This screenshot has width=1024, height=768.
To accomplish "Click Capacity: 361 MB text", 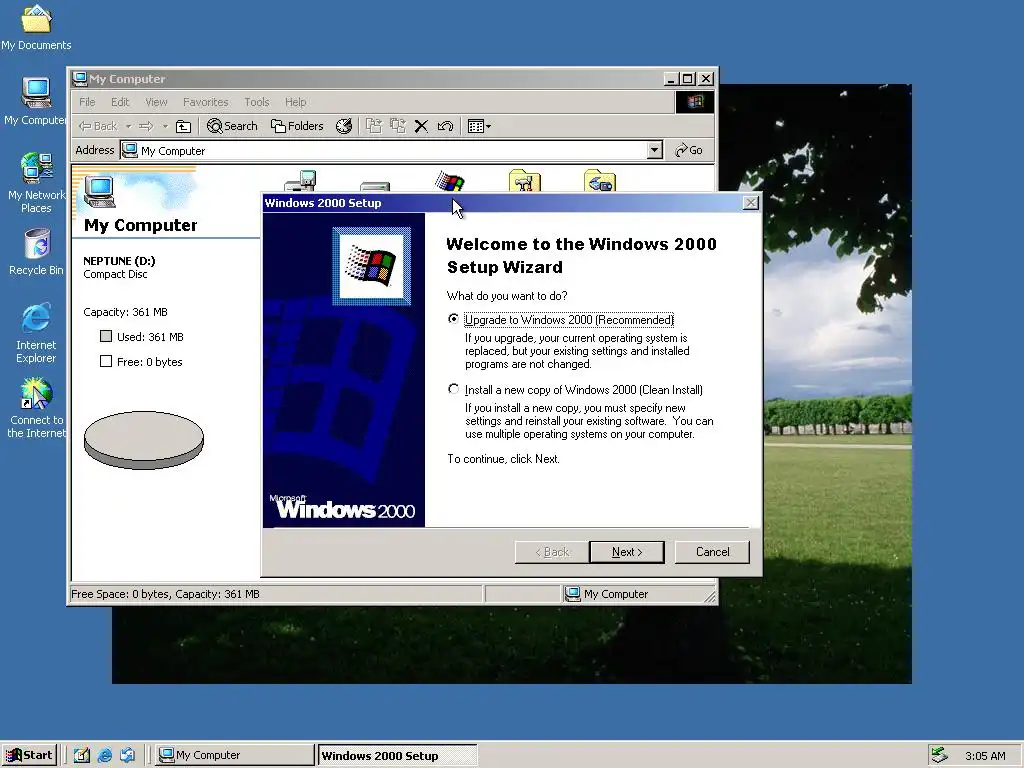I will 125,312.
